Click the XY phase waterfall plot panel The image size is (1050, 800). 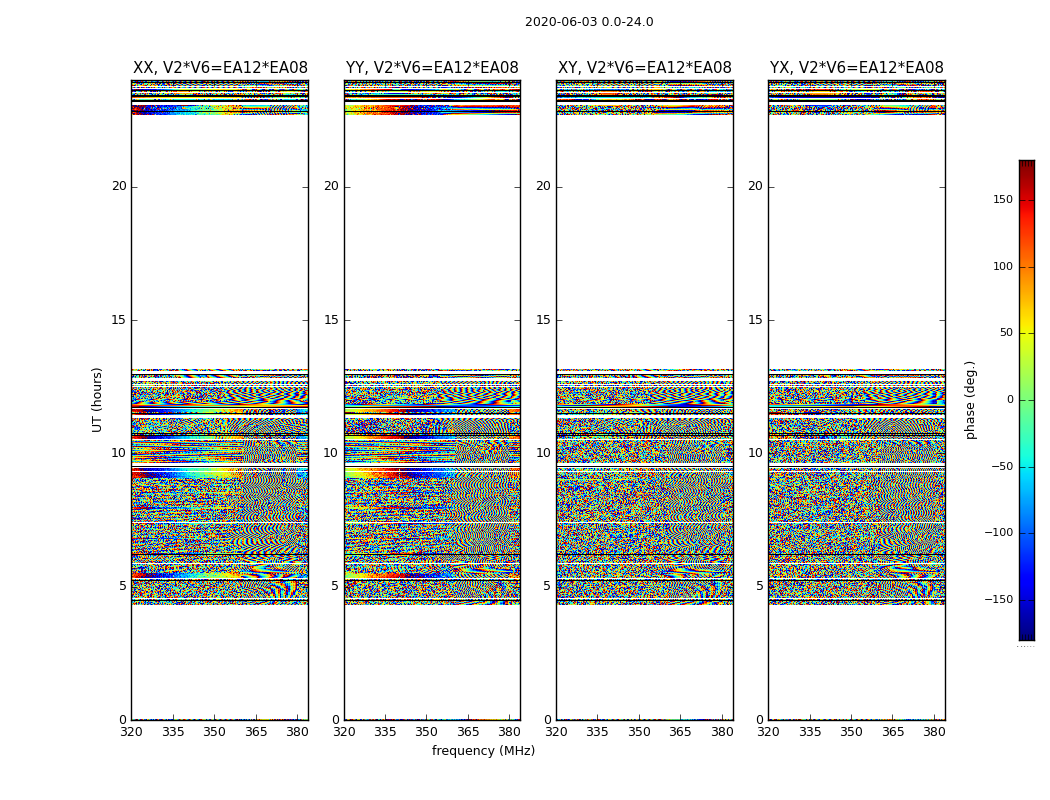pyautogui.click(x=644, y=400)
